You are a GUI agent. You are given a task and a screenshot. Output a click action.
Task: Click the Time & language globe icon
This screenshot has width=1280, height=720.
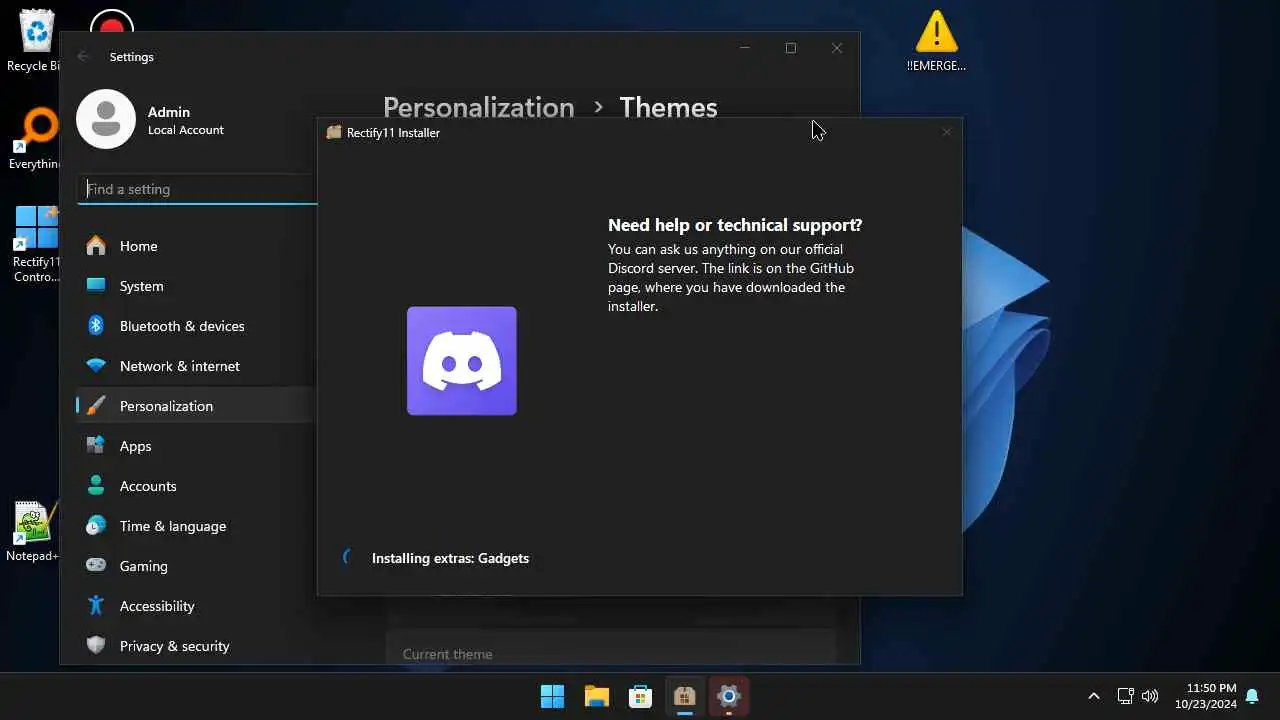click(96, 525)
